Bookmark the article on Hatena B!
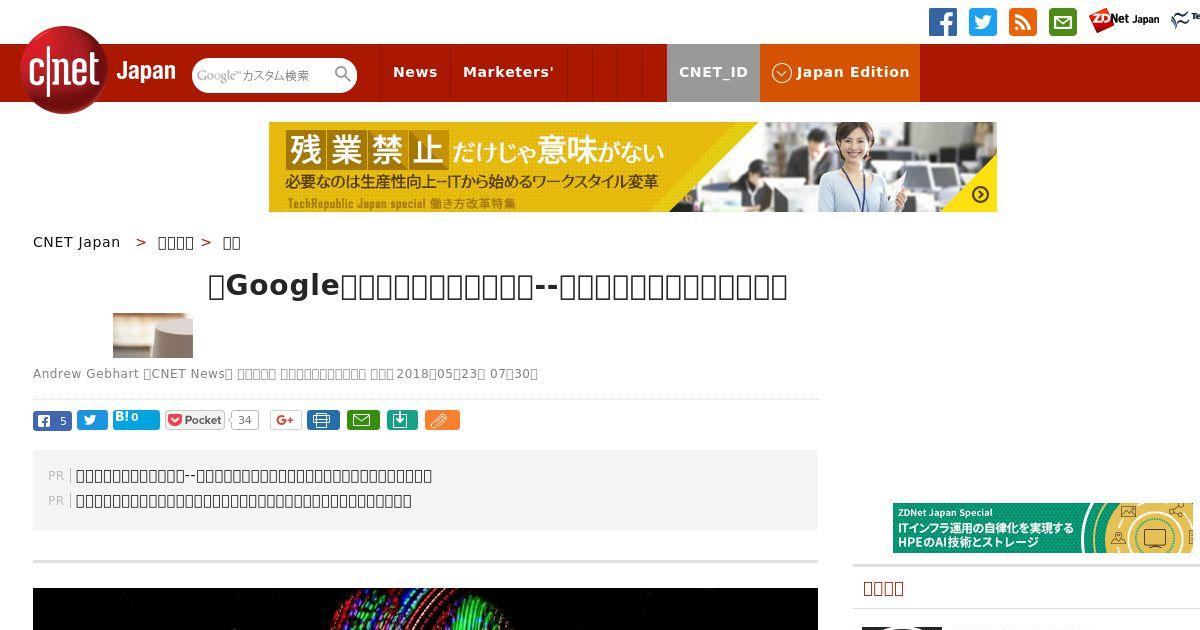This screenshot has height=630, width=1200. 136,419
